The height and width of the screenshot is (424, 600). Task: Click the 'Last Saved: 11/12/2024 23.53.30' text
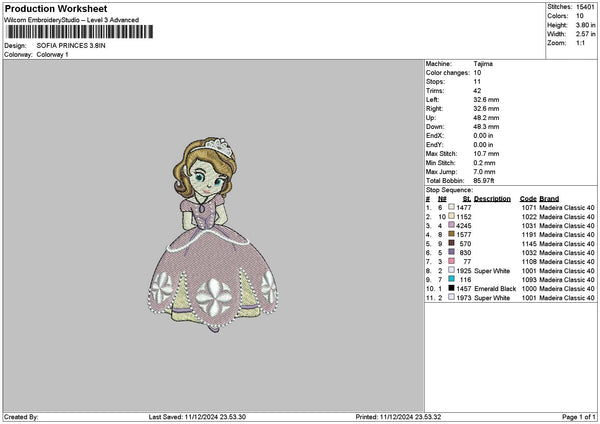197,417
